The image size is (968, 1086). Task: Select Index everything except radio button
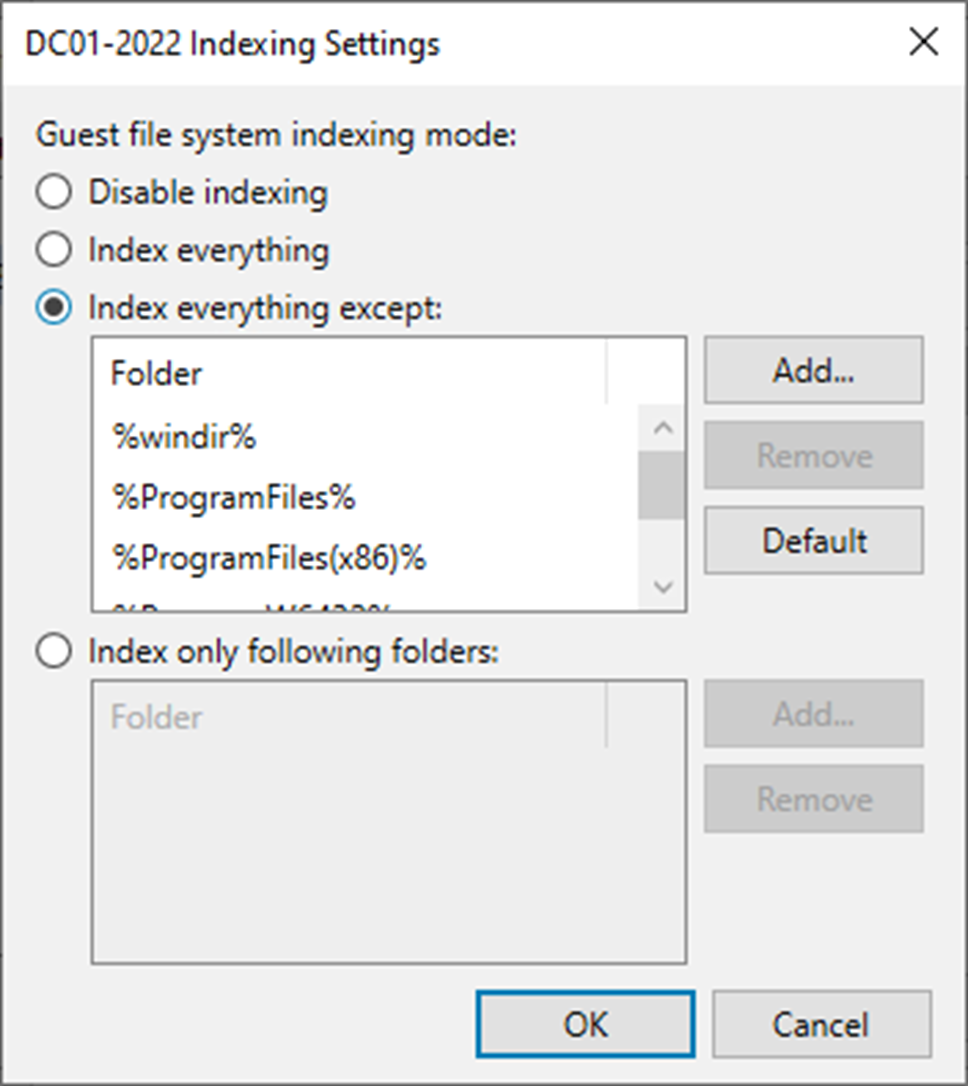tap(54, 308)
